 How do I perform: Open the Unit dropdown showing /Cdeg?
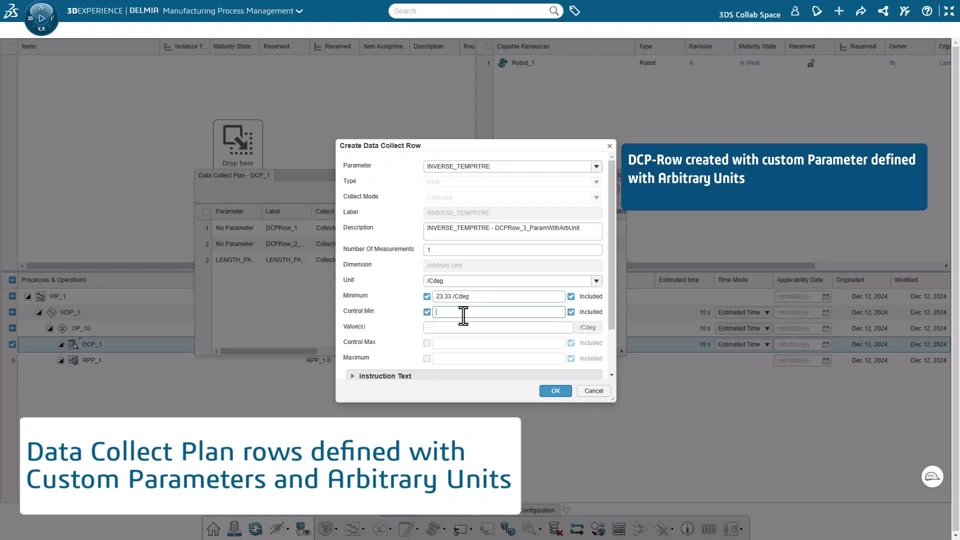(512, 280)
